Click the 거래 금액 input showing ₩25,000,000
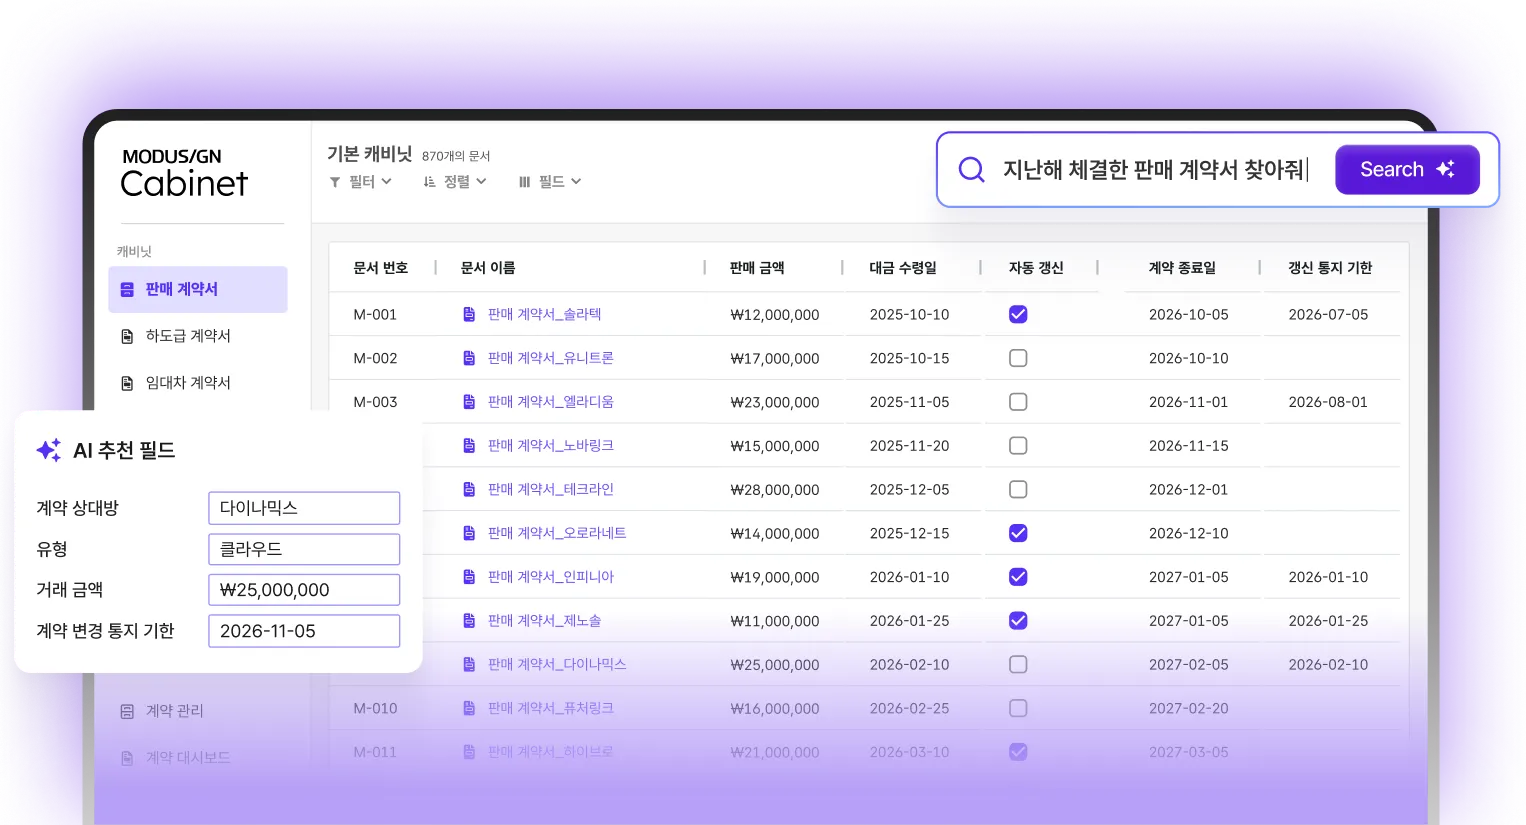This screenshot has width=1526, height=825. (304, 589)
